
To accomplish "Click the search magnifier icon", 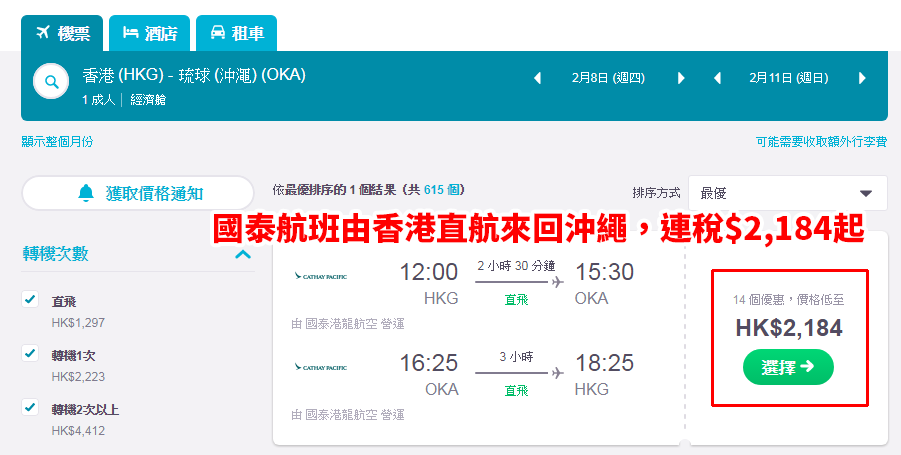I will [51, 82].
